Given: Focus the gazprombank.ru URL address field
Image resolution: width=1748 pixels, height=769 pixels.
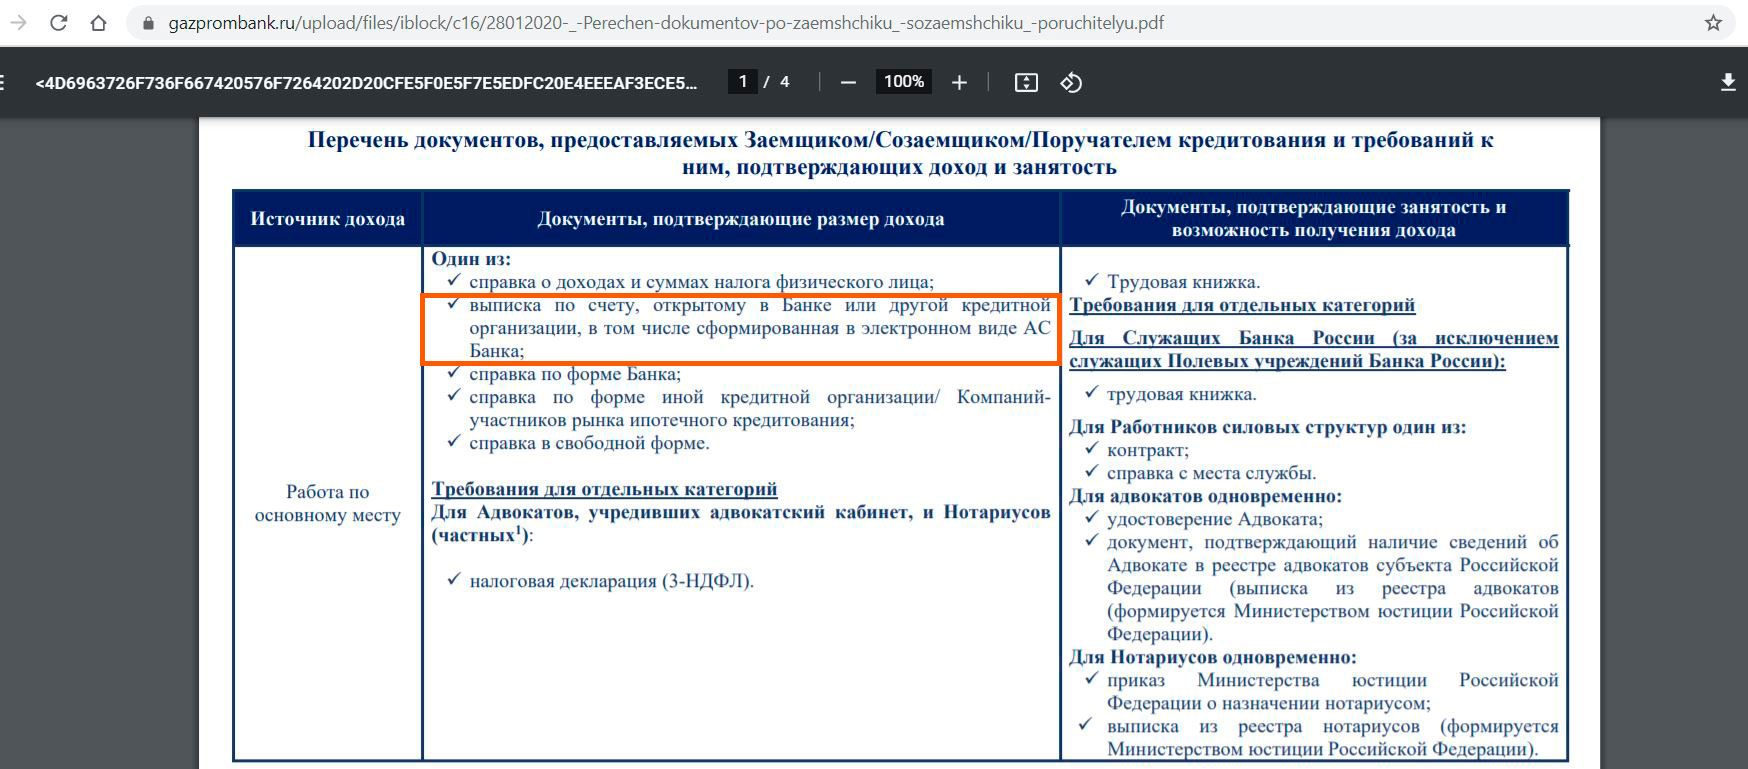Looking at the screenshot, I should [666, 23].
